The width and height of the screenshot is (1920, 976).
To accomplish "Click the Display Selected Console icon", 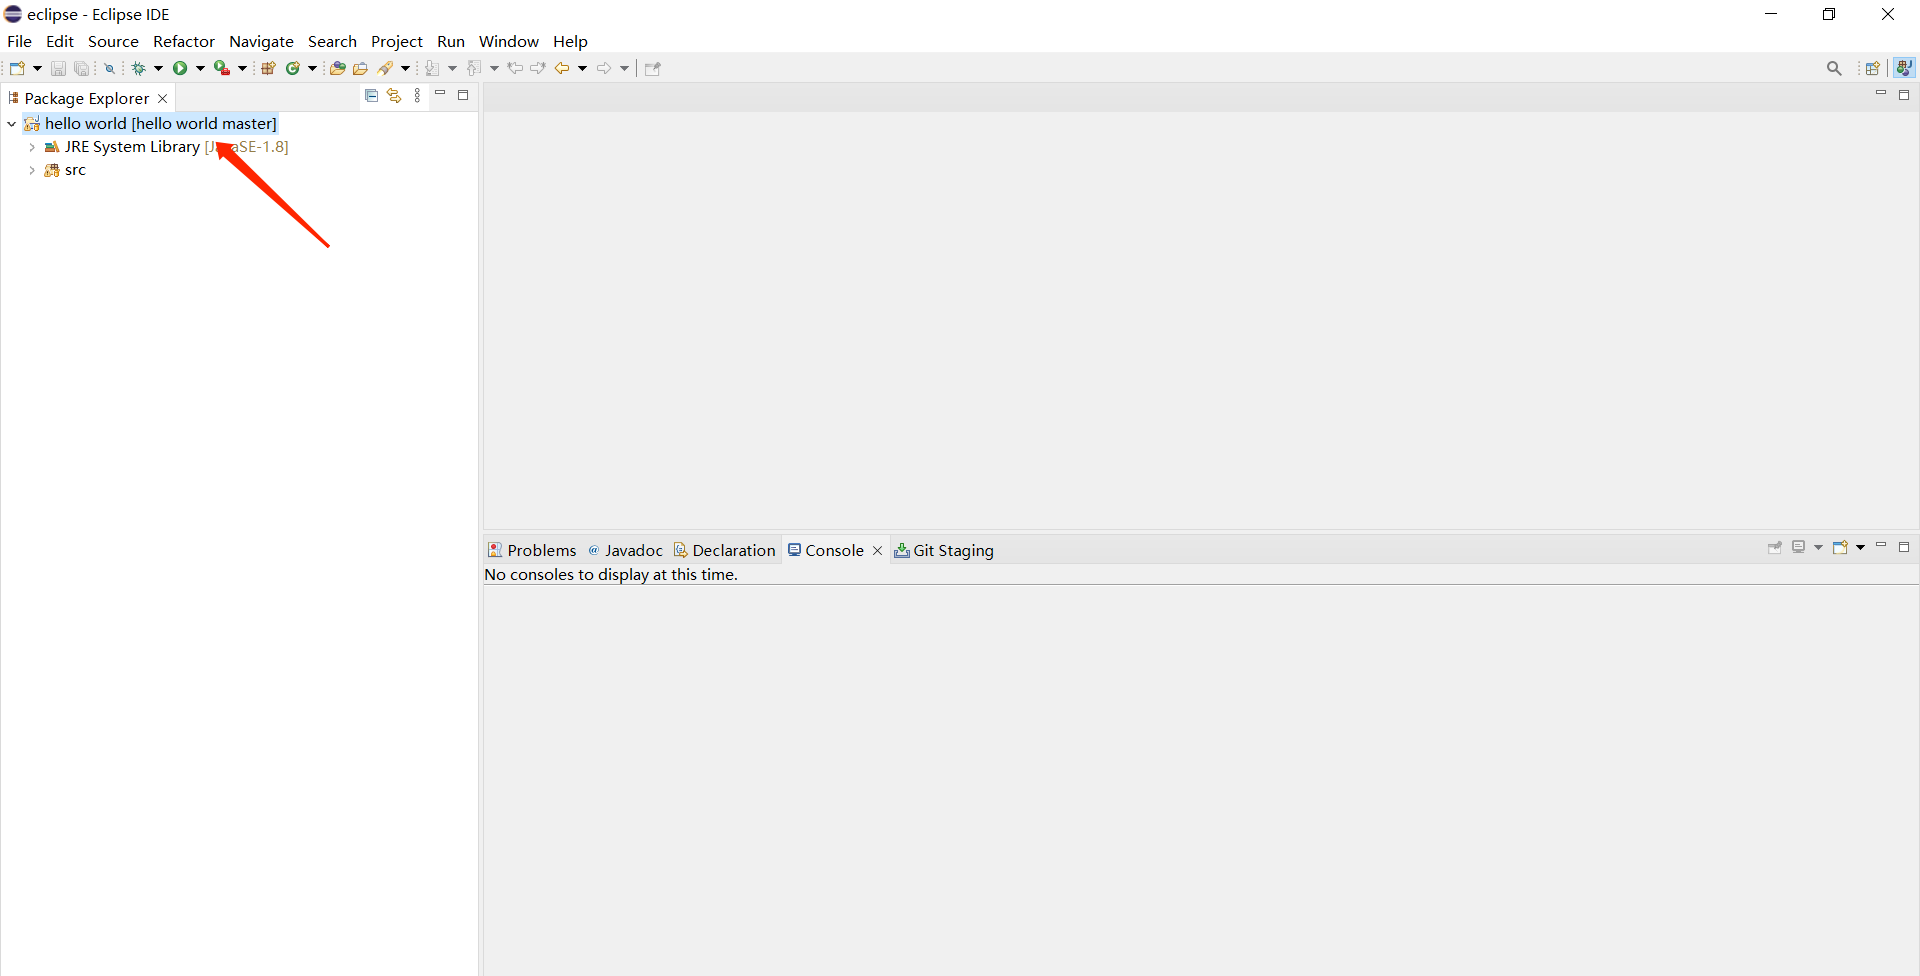I will click(x=1799, y=547).
